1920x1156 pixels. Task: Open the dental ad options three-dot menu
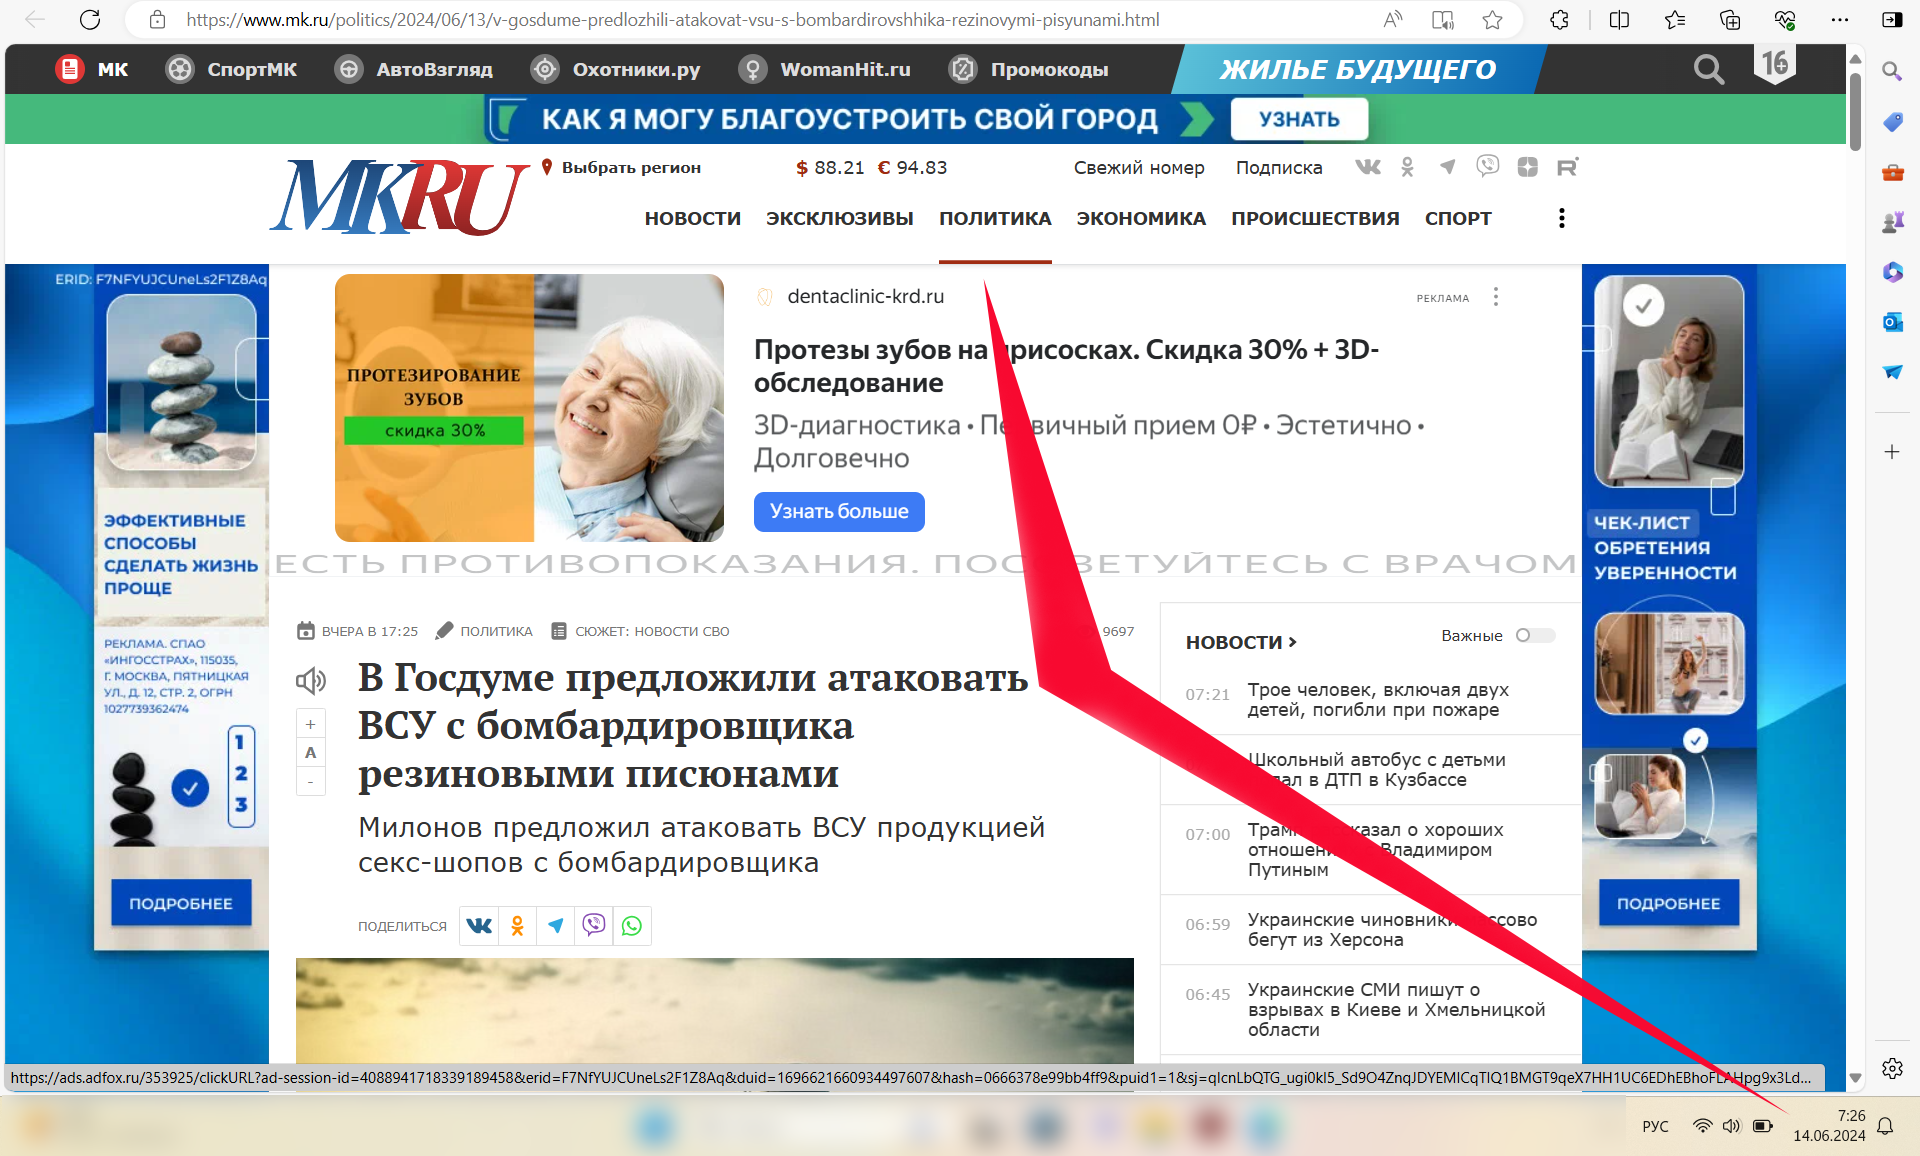pos(1495,297)
